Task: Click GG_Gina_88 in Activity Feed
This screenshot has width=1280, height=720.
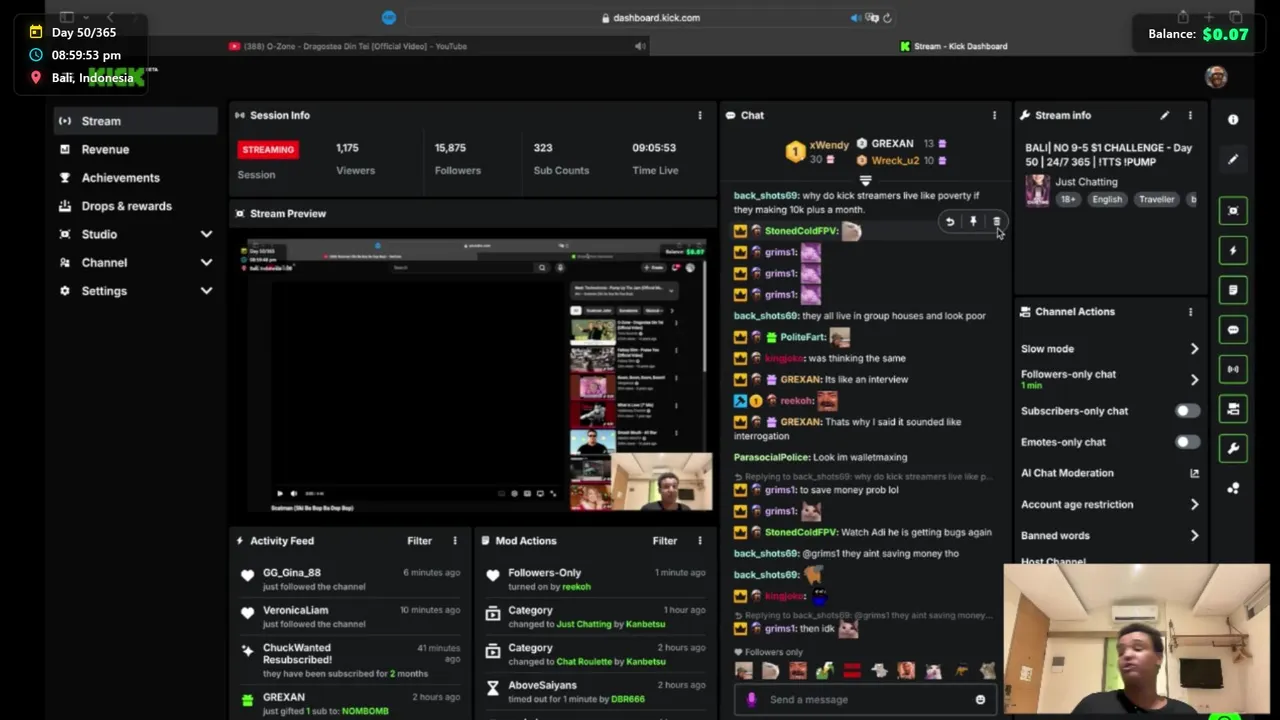Action: tap(292, 573)
